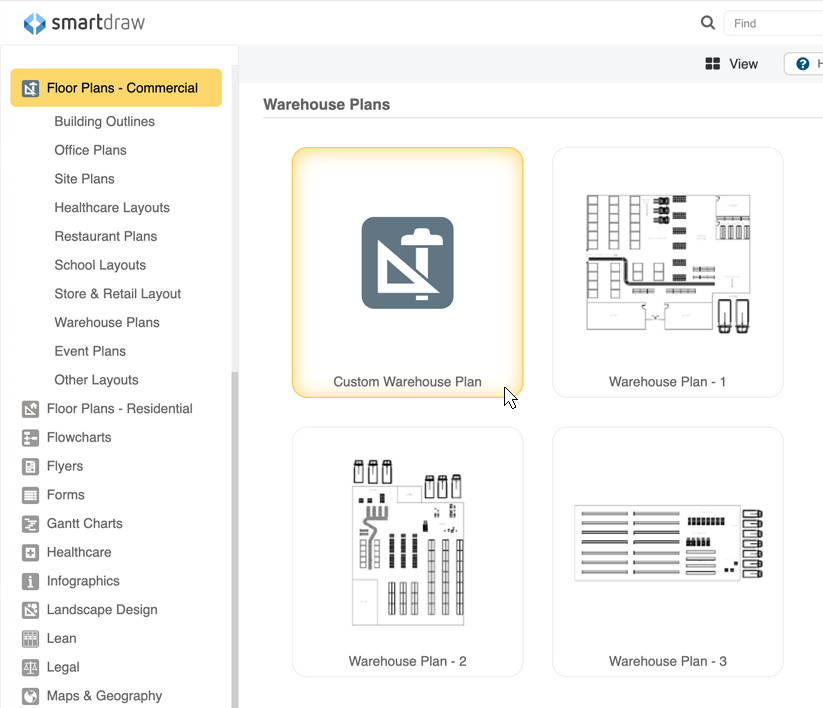Expand the Forms category
This screenshot has height=708, width=823.
point(66,495)
